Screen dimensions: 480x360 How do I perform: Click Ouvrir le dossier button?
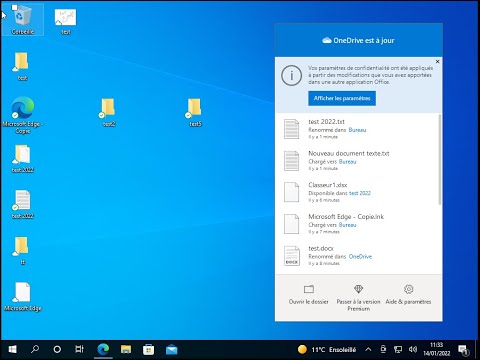point(309,295)
